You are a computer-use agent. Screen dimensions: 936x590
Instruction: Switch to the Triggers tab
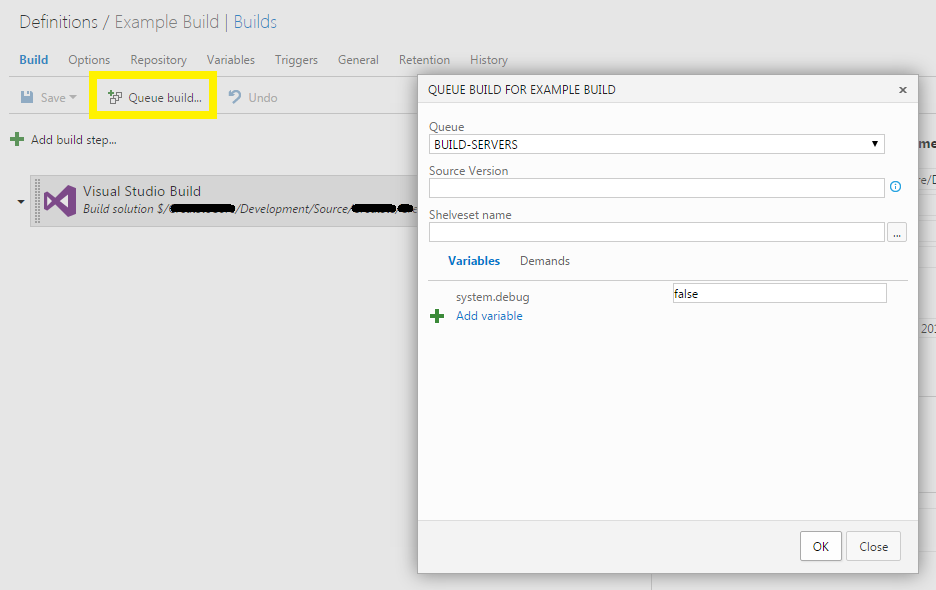click(x=296, y=60)
